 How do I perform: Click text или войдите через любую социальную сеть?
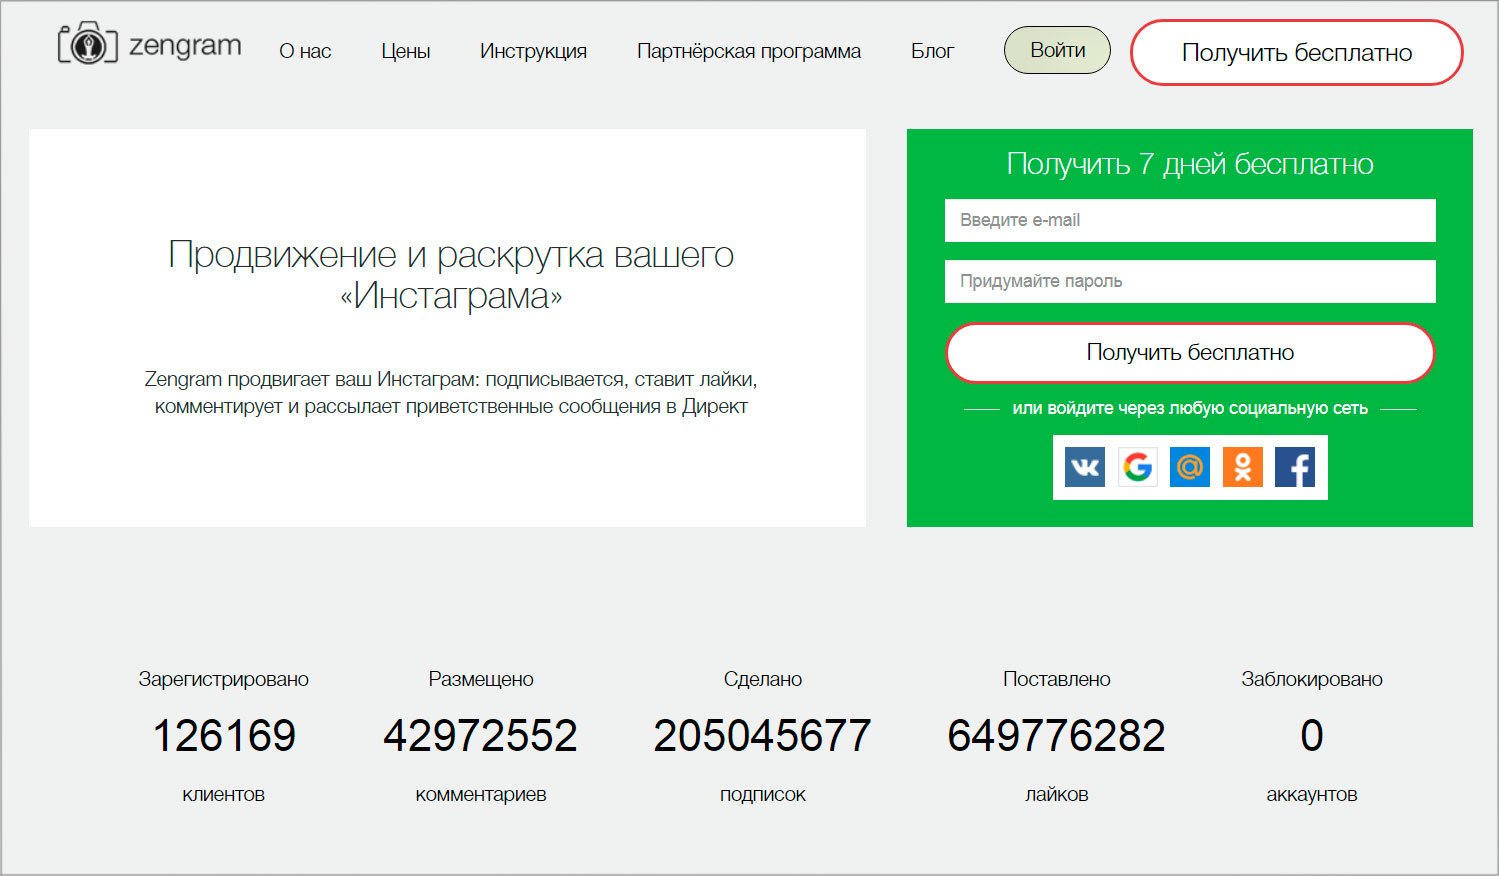1190,408
